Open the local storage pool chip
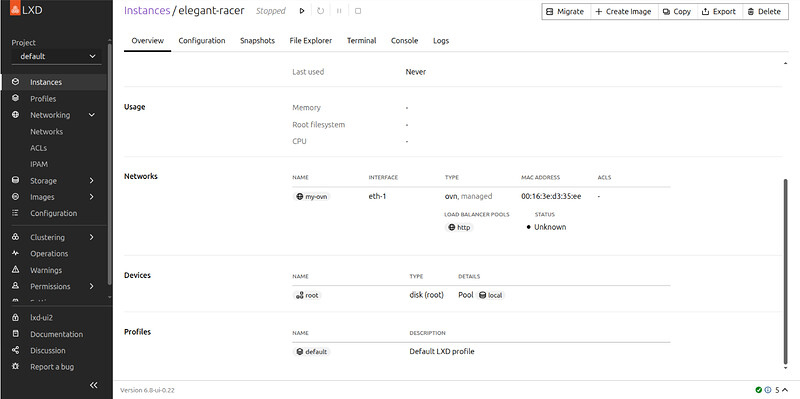The width and height of the screenshot is (800, 399). (490, 295)
